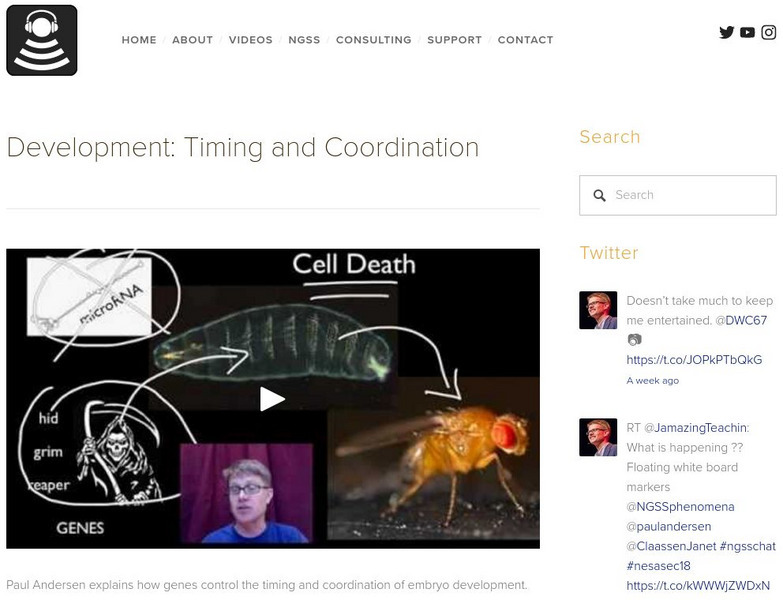Open the Twitter social icon in header

click(727, 32)
